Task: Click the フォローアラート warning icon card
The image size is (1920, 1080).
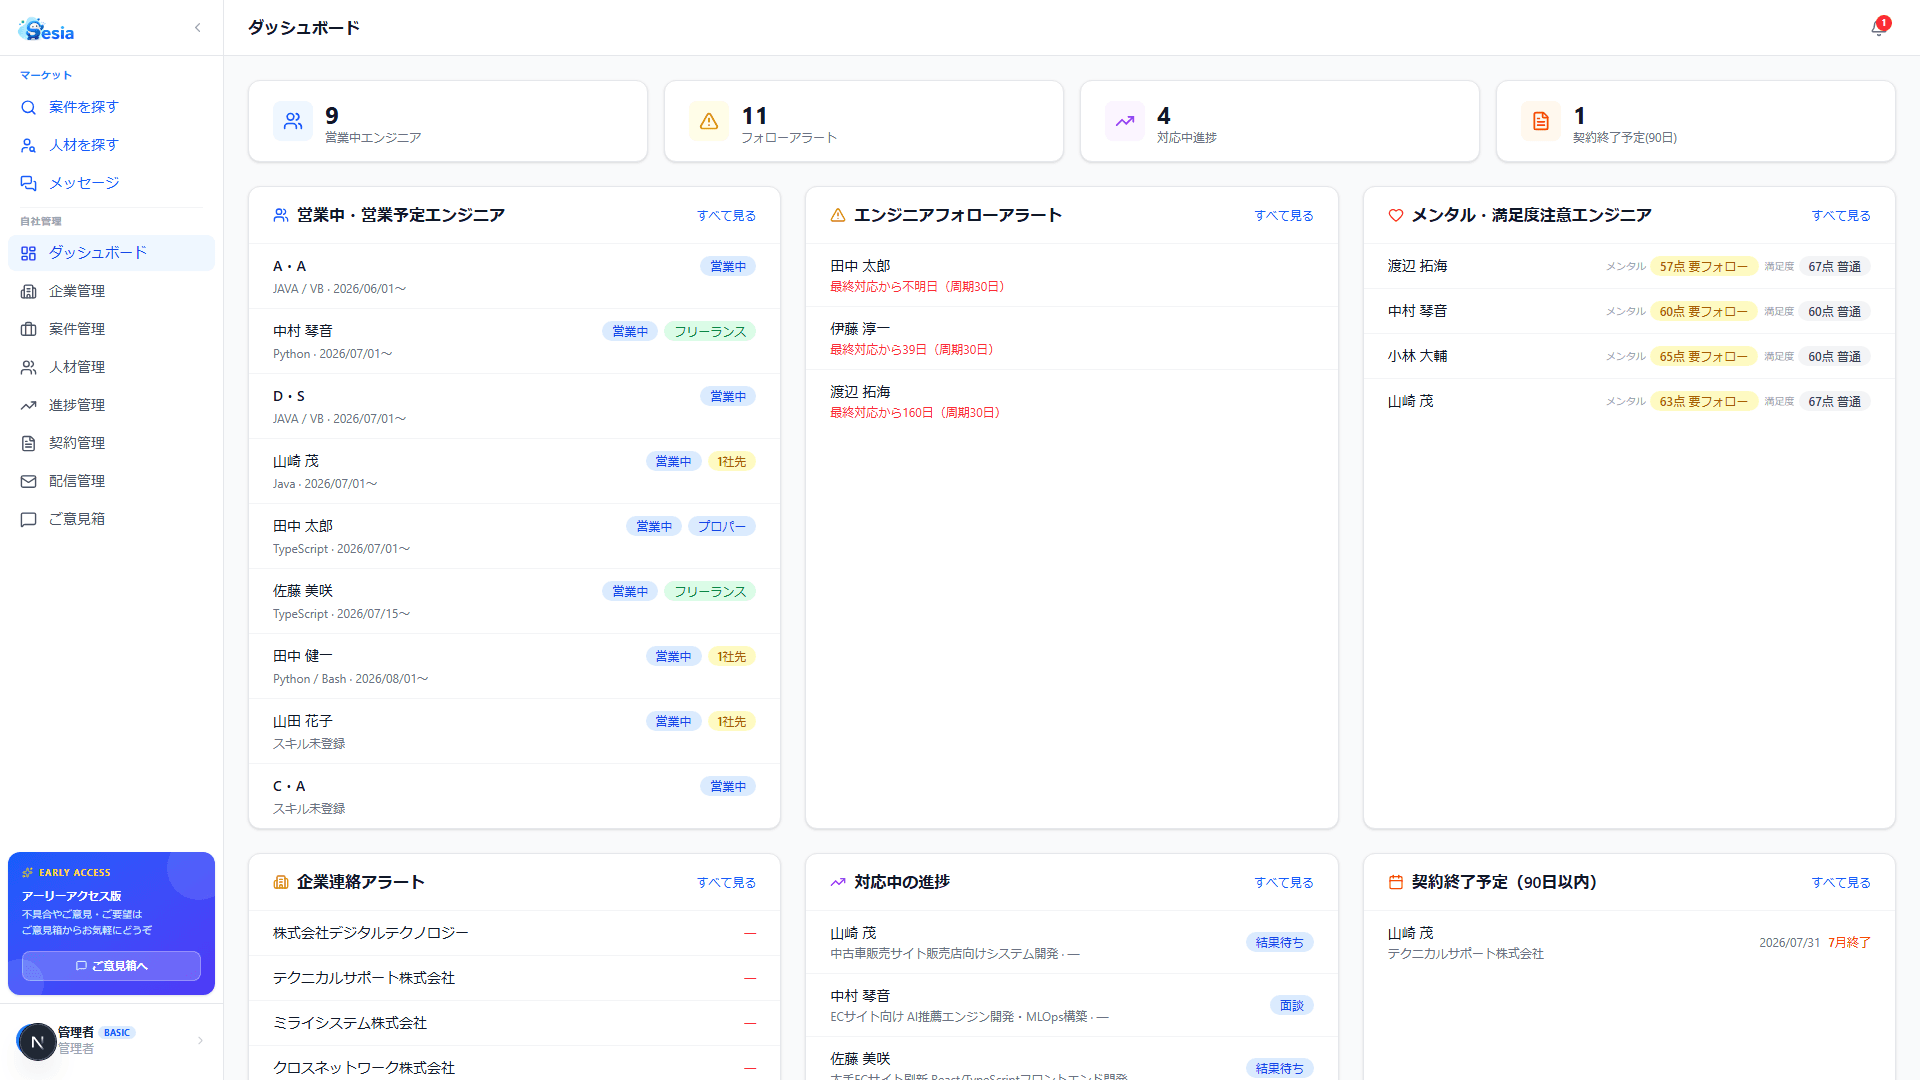Action: (x=864, y=121)
